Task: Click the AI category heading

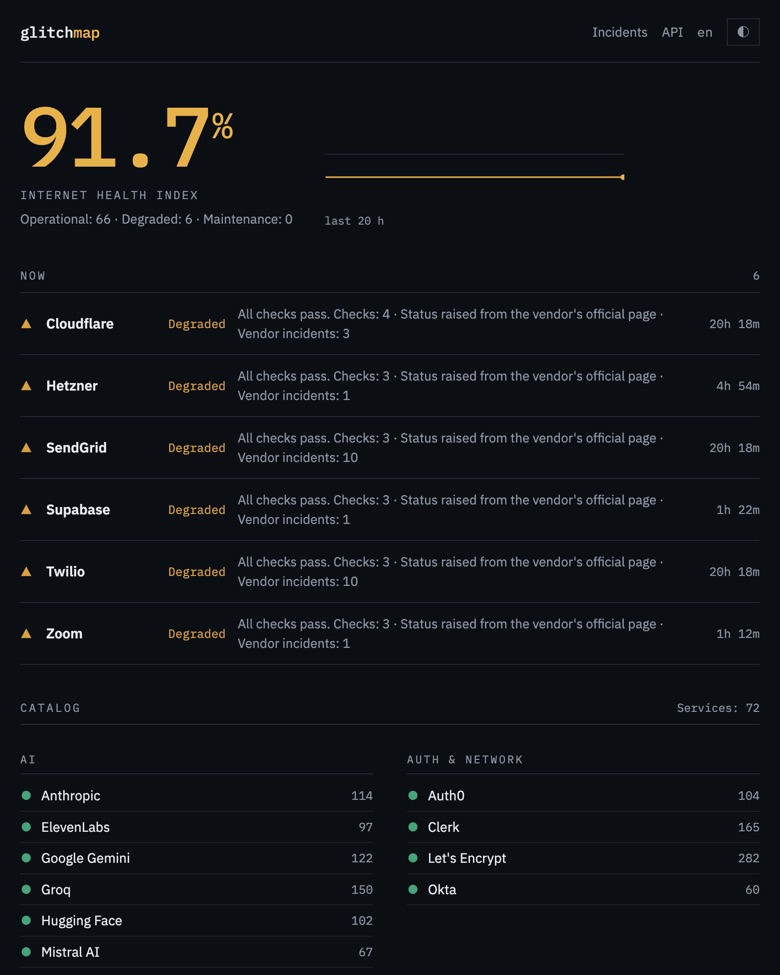Action: click(27, 759)
